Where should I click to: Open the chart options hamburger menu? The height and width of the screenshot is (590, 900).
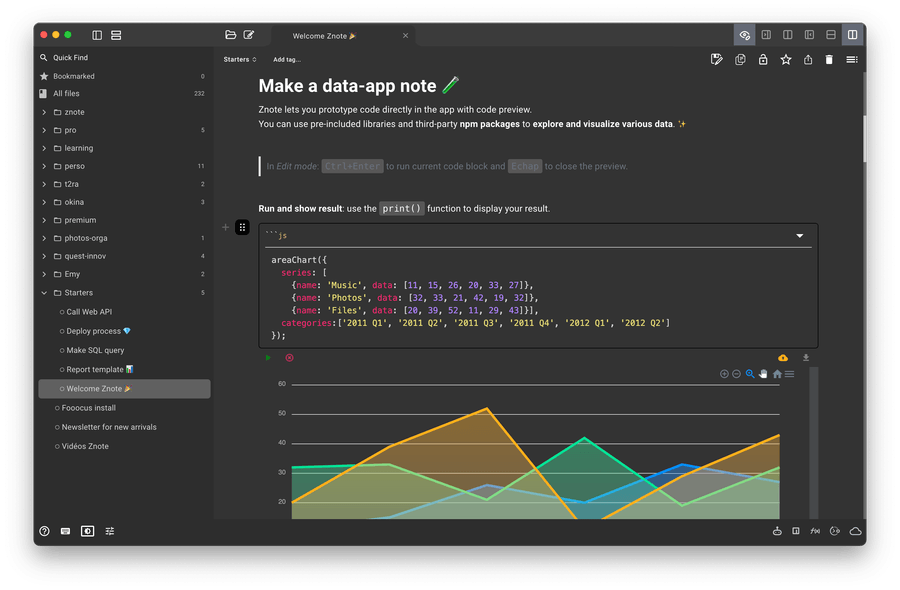tap(789, 373)
